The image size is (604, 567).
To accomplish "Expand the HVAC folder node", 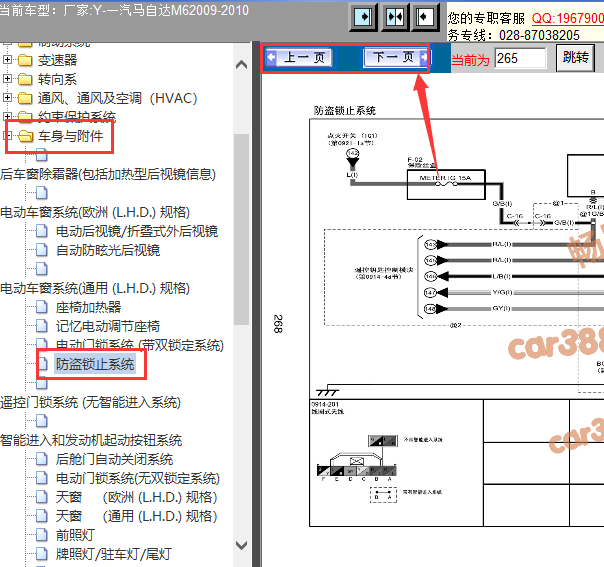I will (7, 97).
